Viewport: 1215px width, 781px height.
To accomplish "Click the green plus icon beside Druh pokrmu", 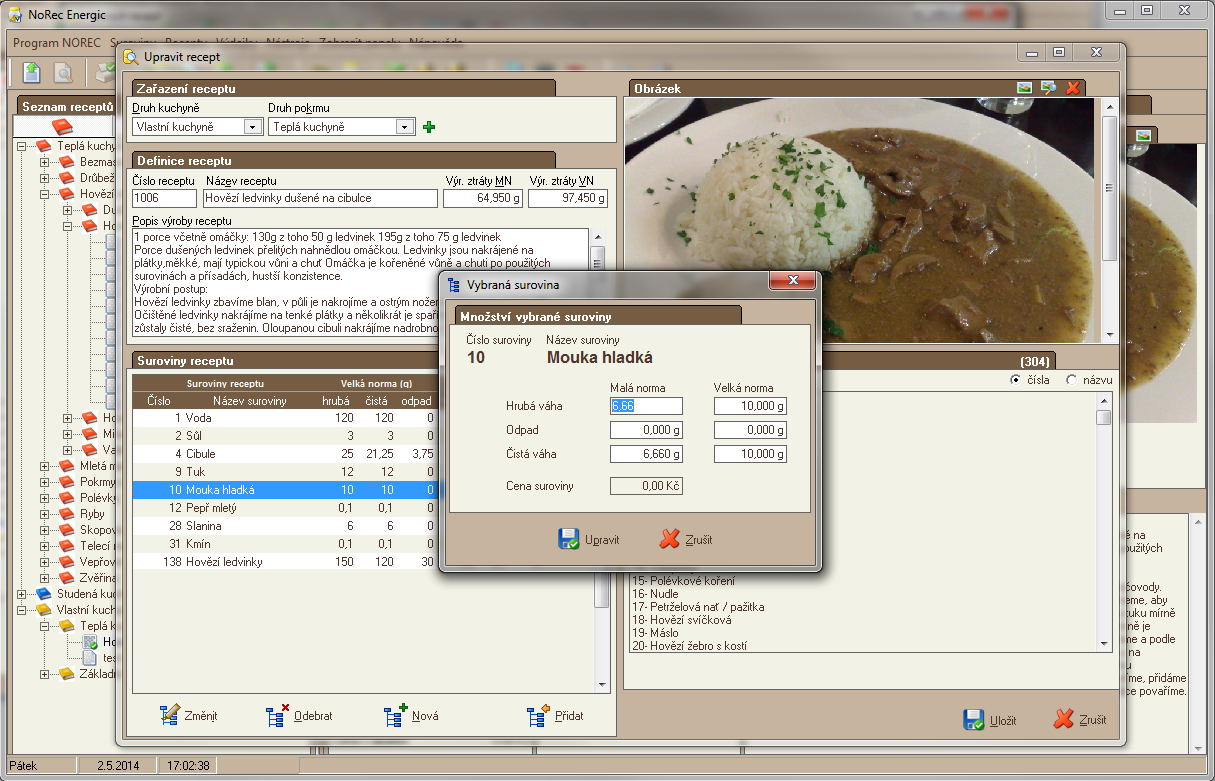I will click(x=430, y=127).
